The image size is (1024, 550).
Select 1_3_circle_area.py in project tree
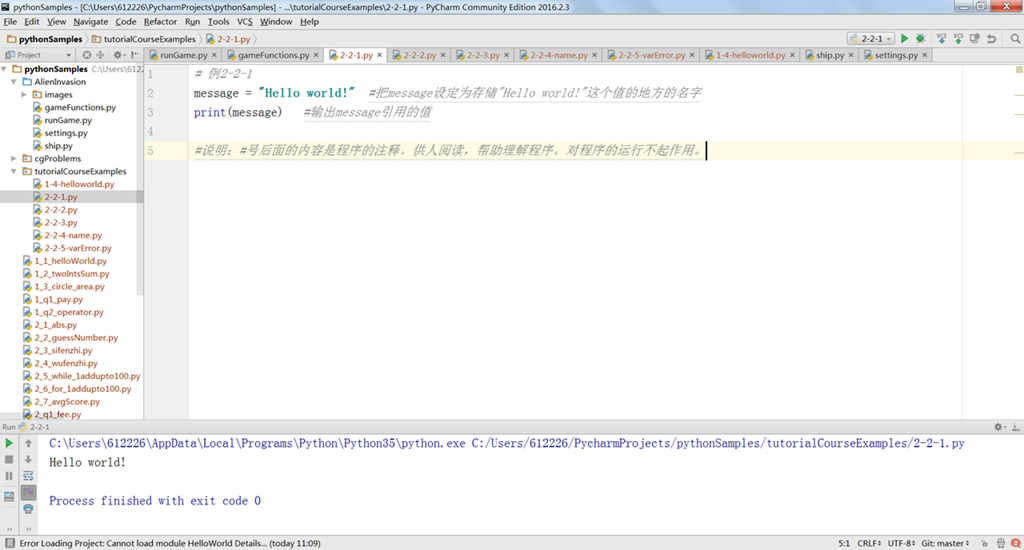pyautogui.click(x=69, y=286)
